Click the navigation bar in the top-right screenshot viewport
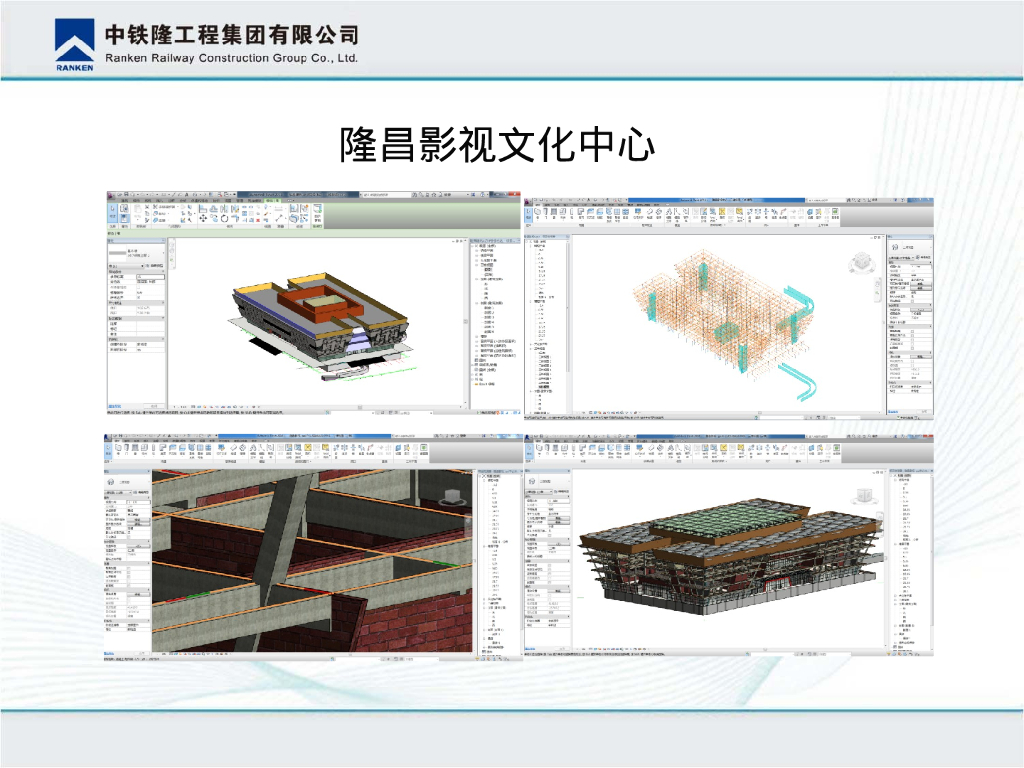1024x768 pixels. click(x=878, y=289)
